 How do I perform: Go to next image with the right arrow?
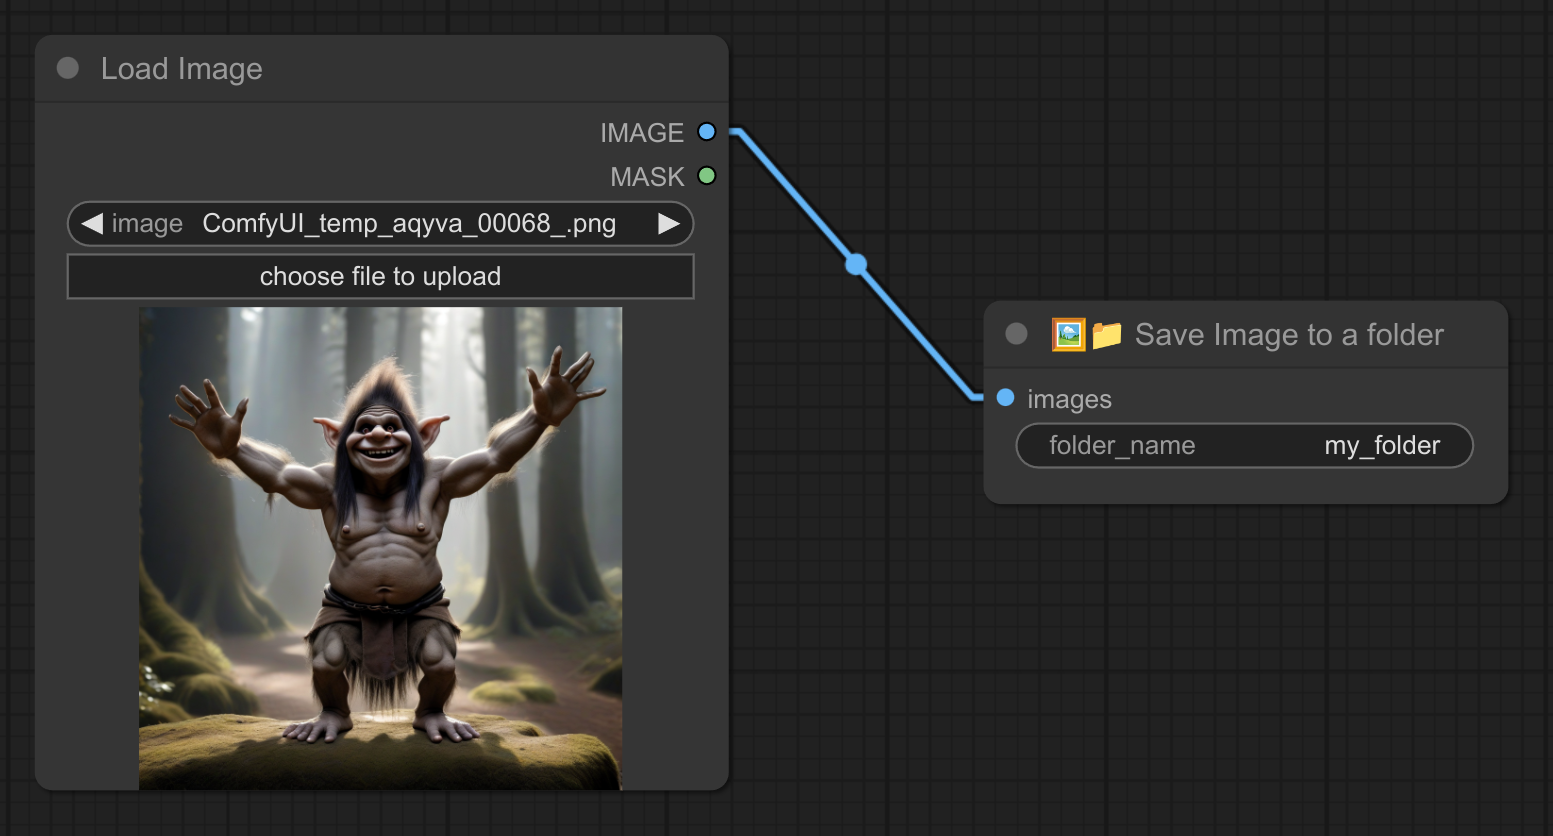point(668,224)
